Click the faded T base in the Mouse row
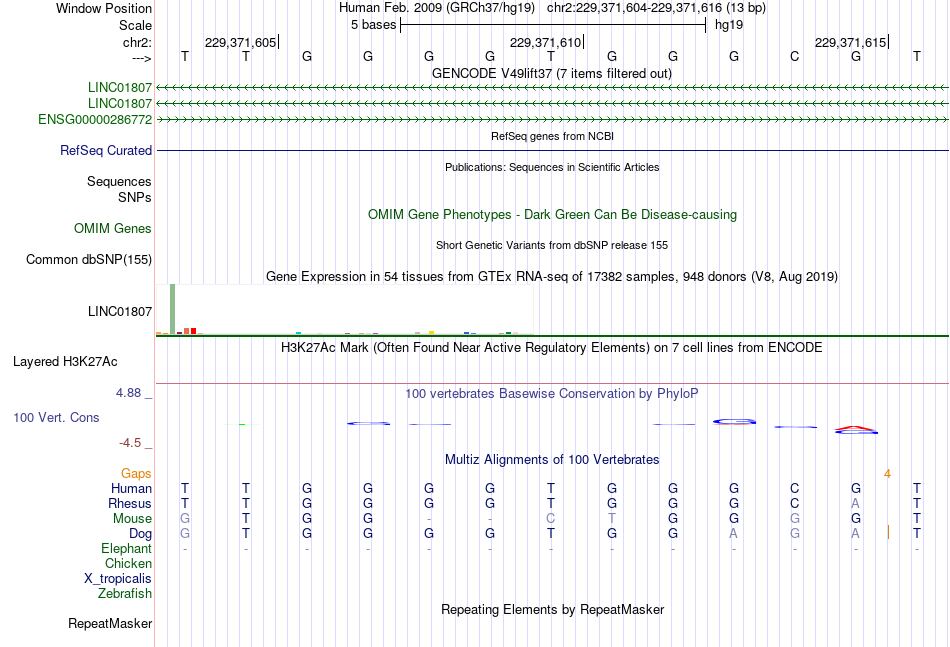Image resolution: width=950 pixels, height=647 pixels. click(x=611, y=519)
